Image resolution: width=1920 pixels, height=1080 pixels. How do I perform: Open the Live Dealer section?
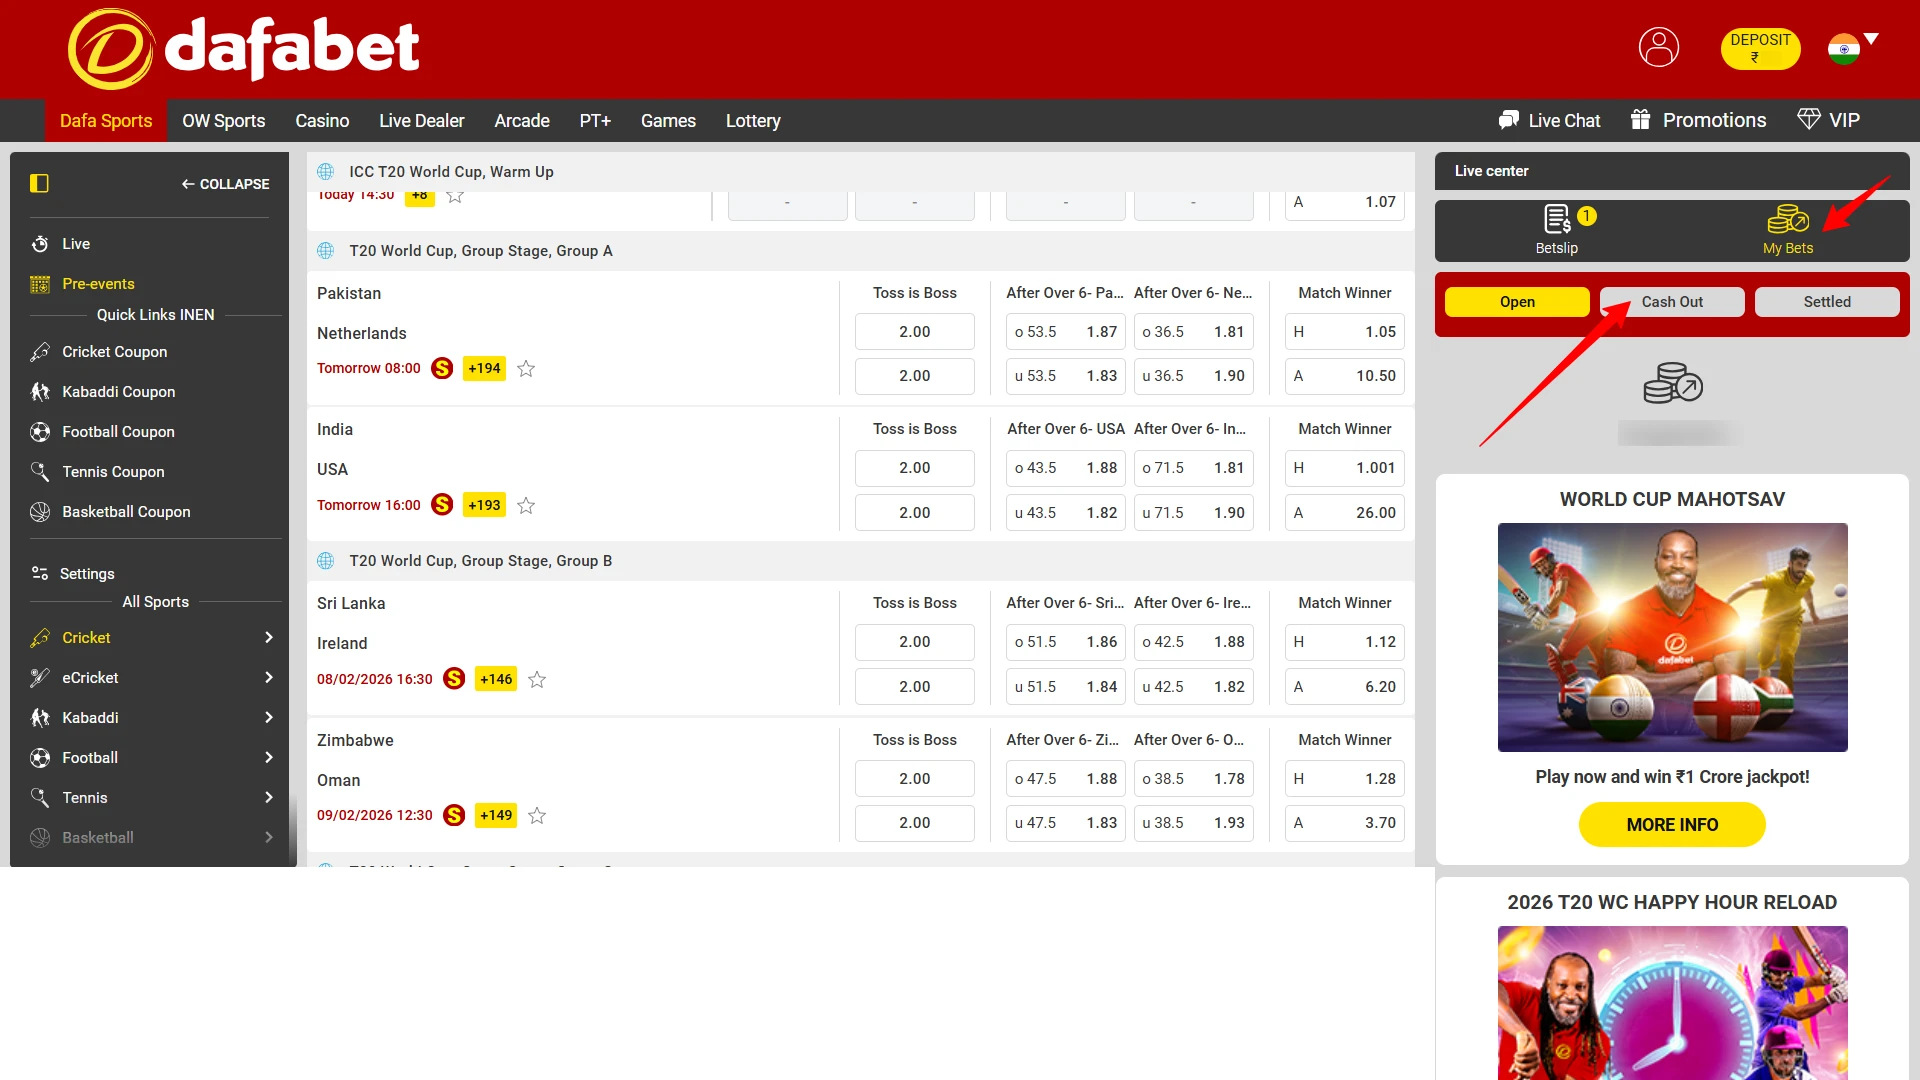(x=421, y=120)
